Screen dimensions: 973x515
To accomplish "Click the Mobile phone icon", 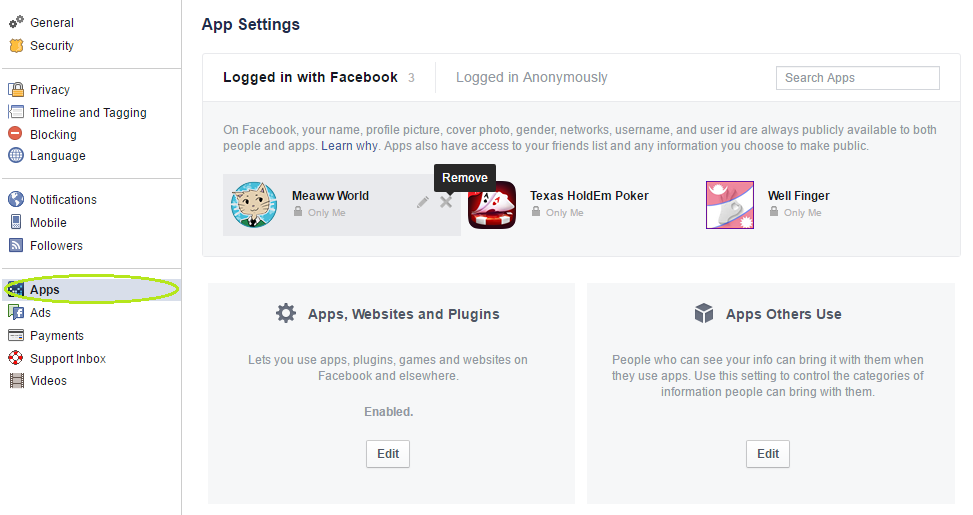I will (x=16, y=222).
